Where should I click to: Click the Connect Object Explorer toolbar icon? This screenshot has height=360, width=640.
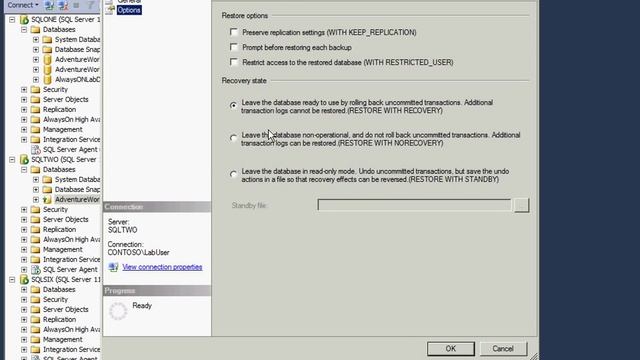pyautogui.click(x=49, y=5)
